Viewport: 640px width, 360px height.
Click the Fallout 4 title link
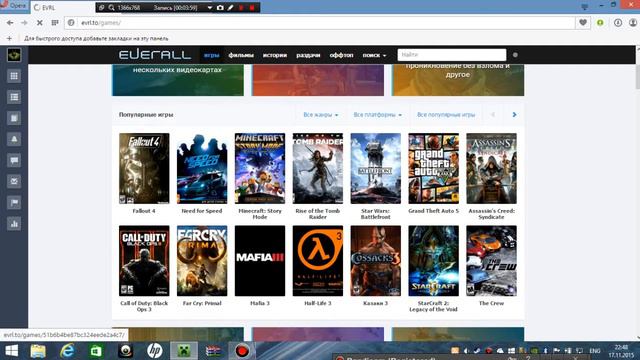click(x=144, y=211)
